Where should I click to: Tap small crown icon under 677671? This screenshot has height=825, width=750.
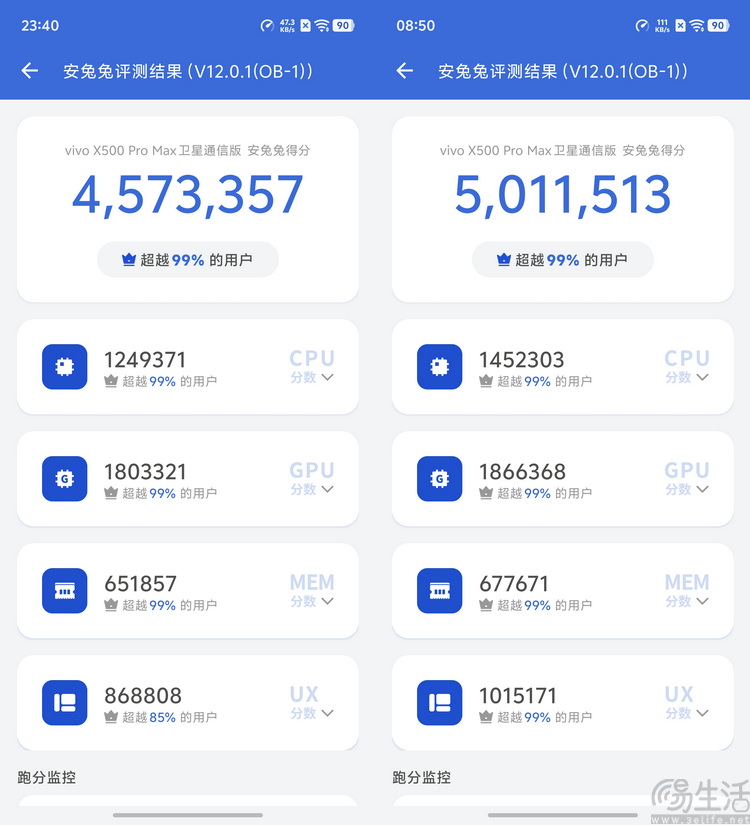(x=485, y=605)
